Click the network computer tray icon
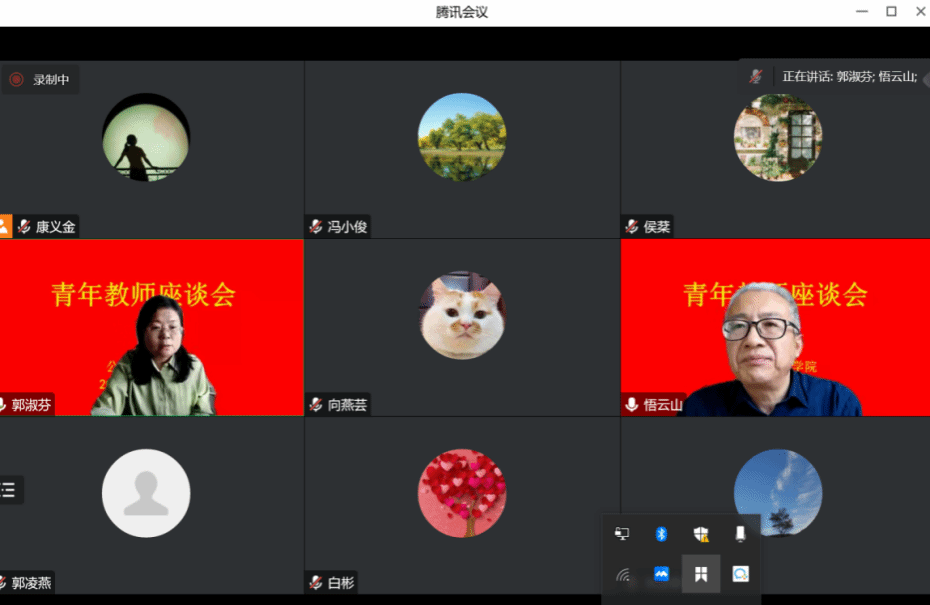 click(622, 534)
